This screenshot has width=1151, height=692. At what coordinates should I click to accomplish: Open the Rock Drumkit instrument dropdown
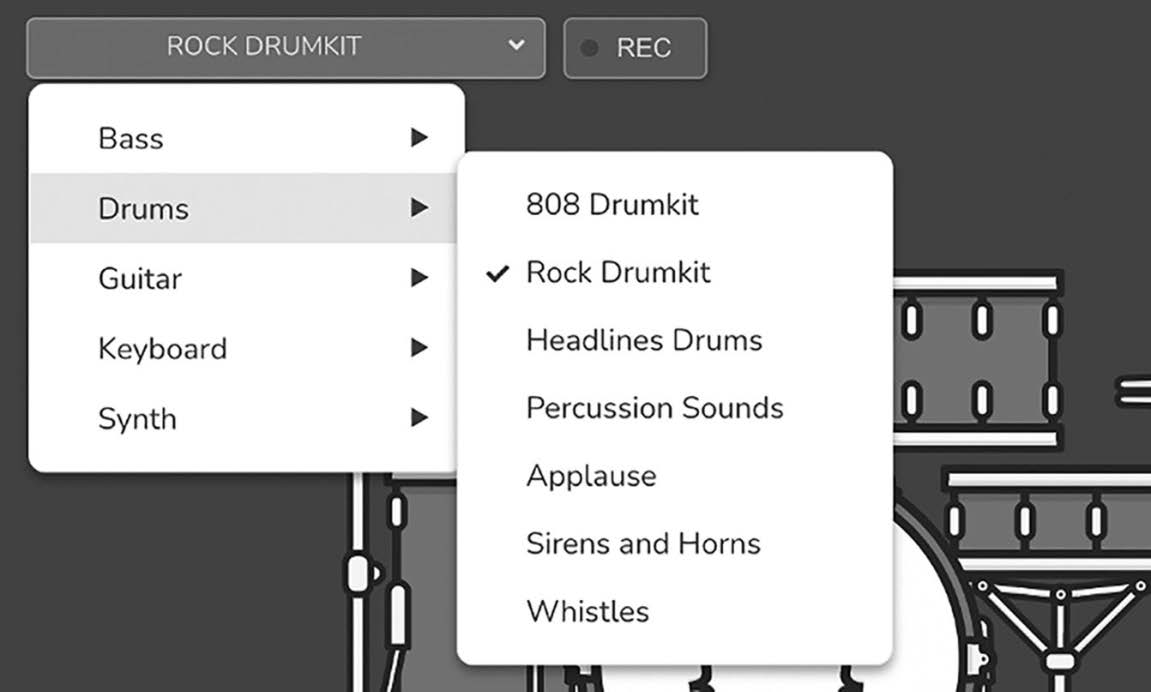[286, 48]
